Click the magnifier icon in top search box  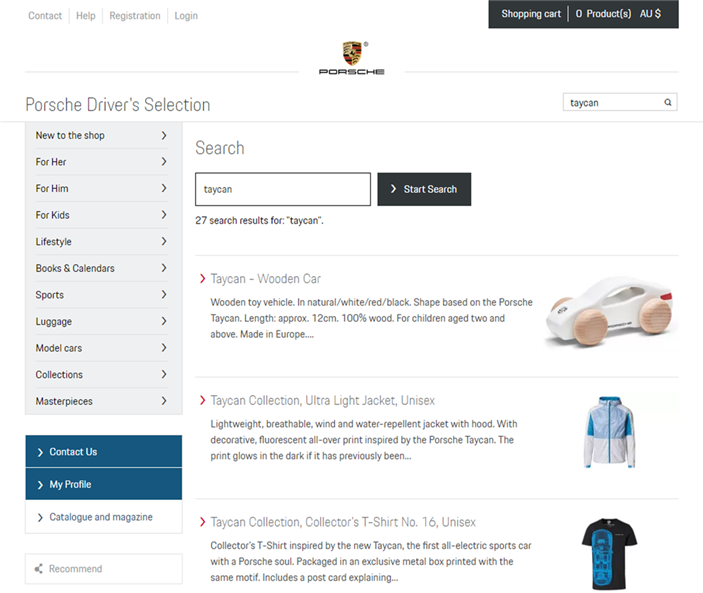tap(668, 102)
